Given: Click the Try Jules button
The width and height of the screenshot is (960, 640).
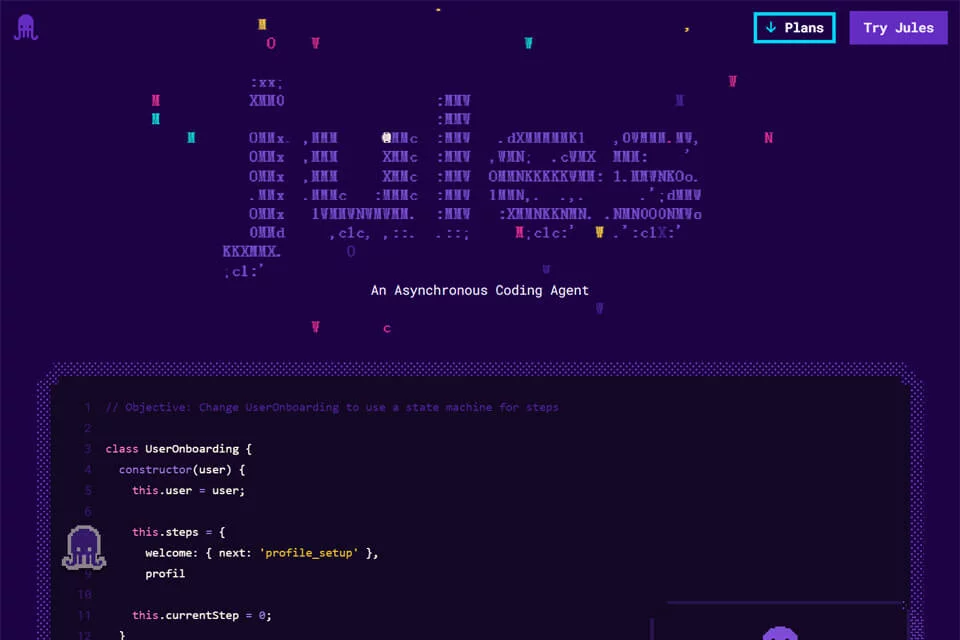Looking at the screenshot, I should pos(898,28).
